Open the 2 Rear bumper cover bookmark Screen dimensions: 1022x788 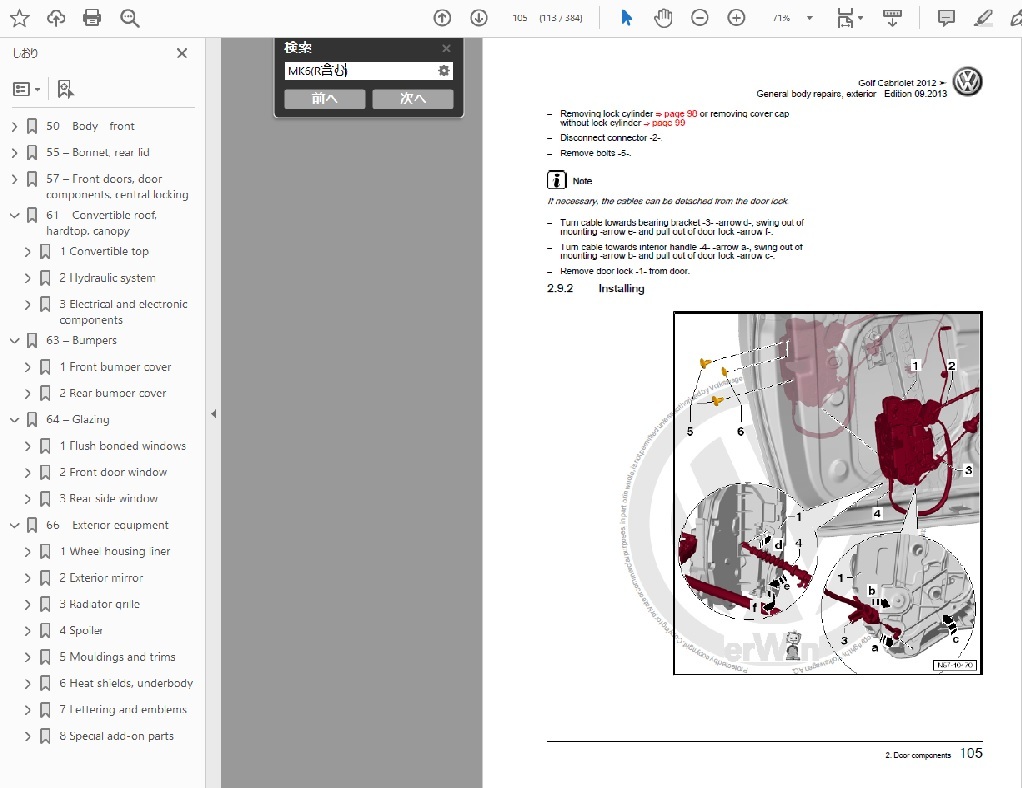pyautogui.click(x=113, y=393)
